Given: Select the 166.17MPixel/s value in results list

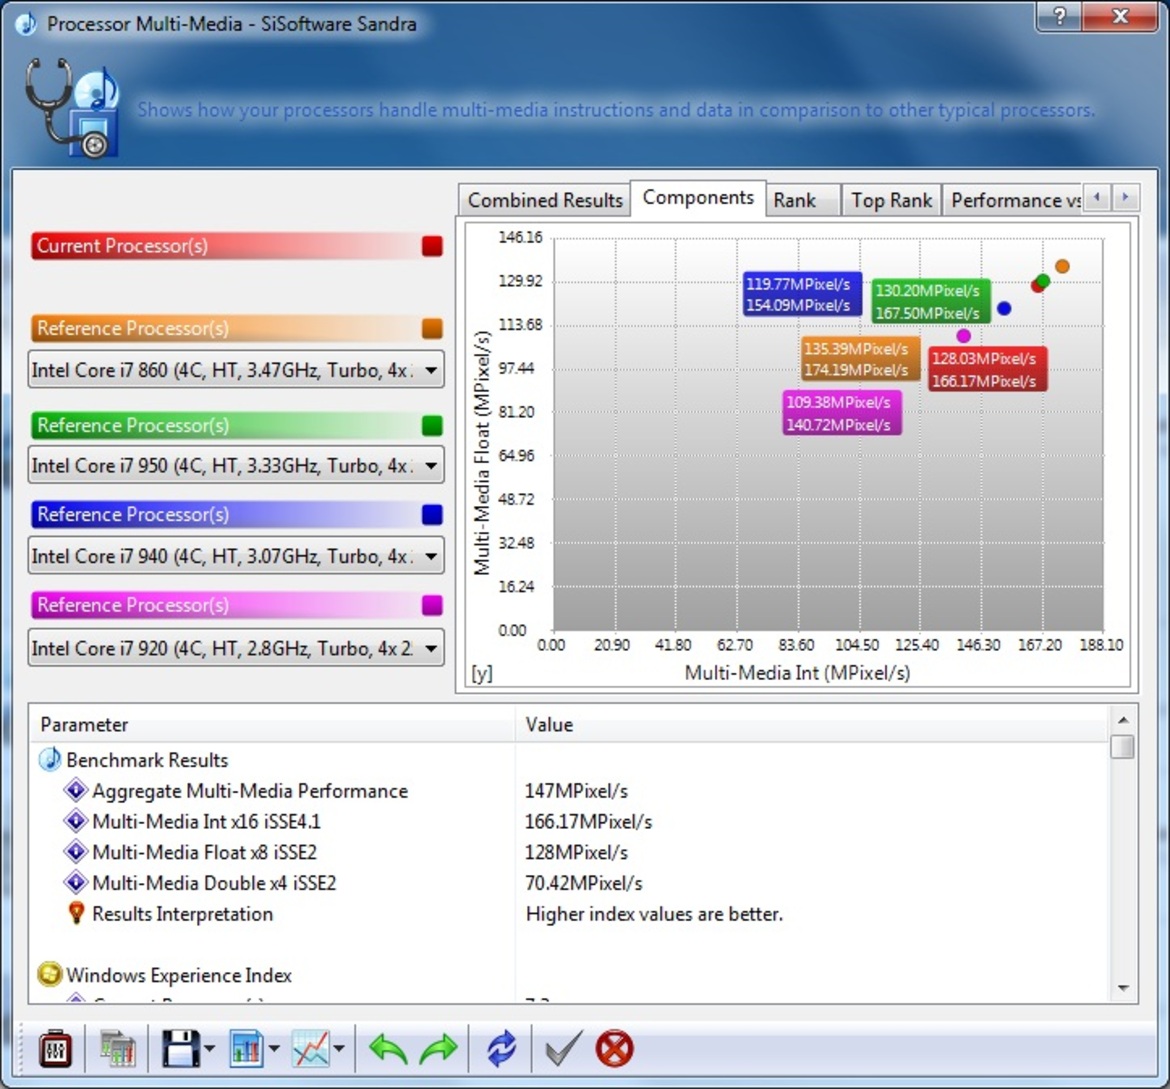Looking at the screenshot, I should [x=588, y=821].
